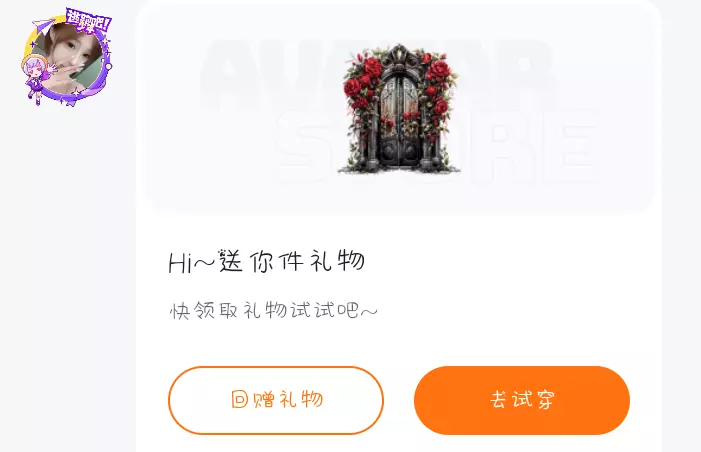Tap the Hi~送你件礼物 title text

pyautogui.click(x=266, y=262)
